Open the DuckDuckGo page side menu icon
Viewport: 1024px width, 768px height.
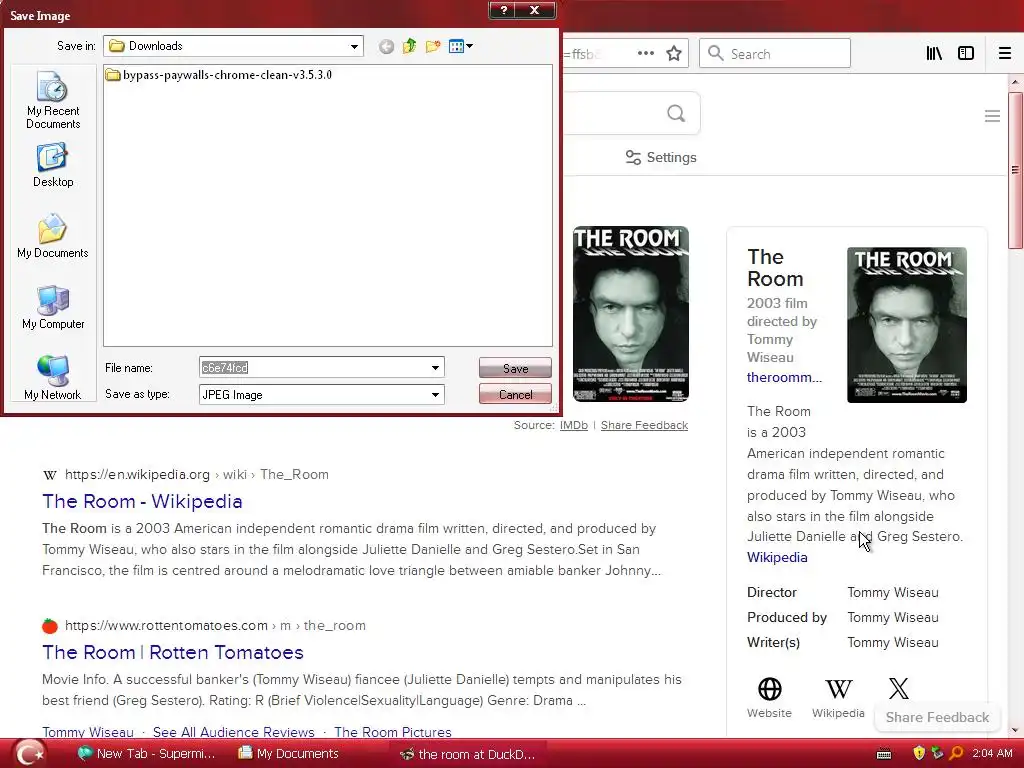coord(992,116)
